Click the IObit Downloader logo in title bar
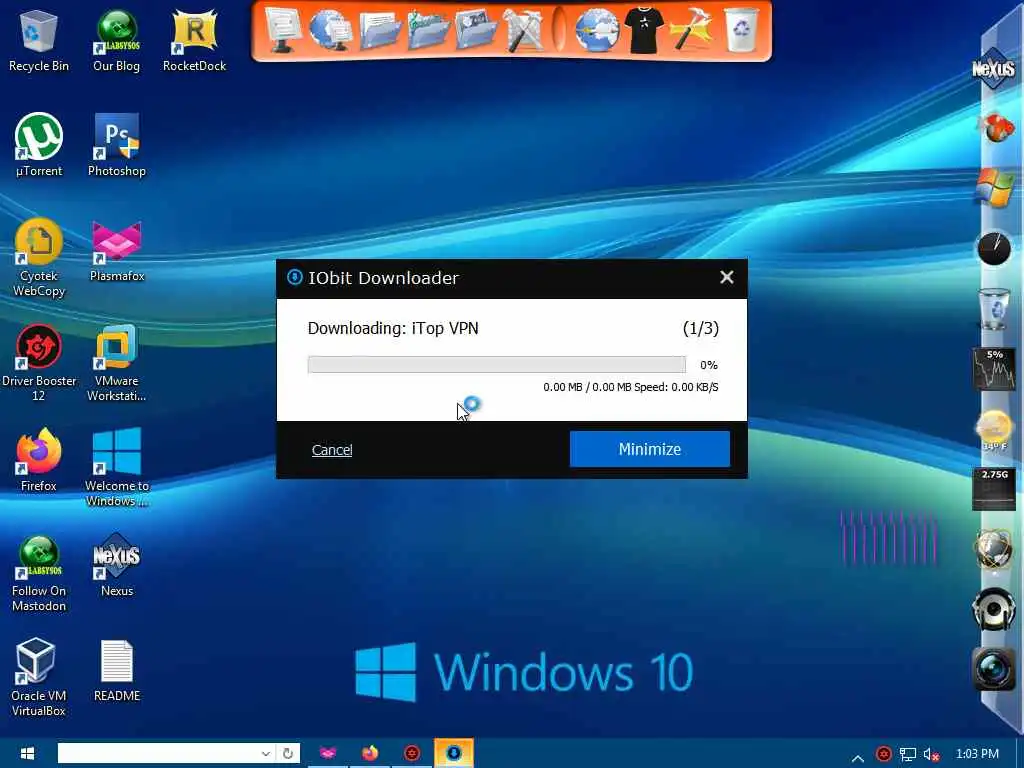This screenshot has width=1024, height=768. (295, 278)
